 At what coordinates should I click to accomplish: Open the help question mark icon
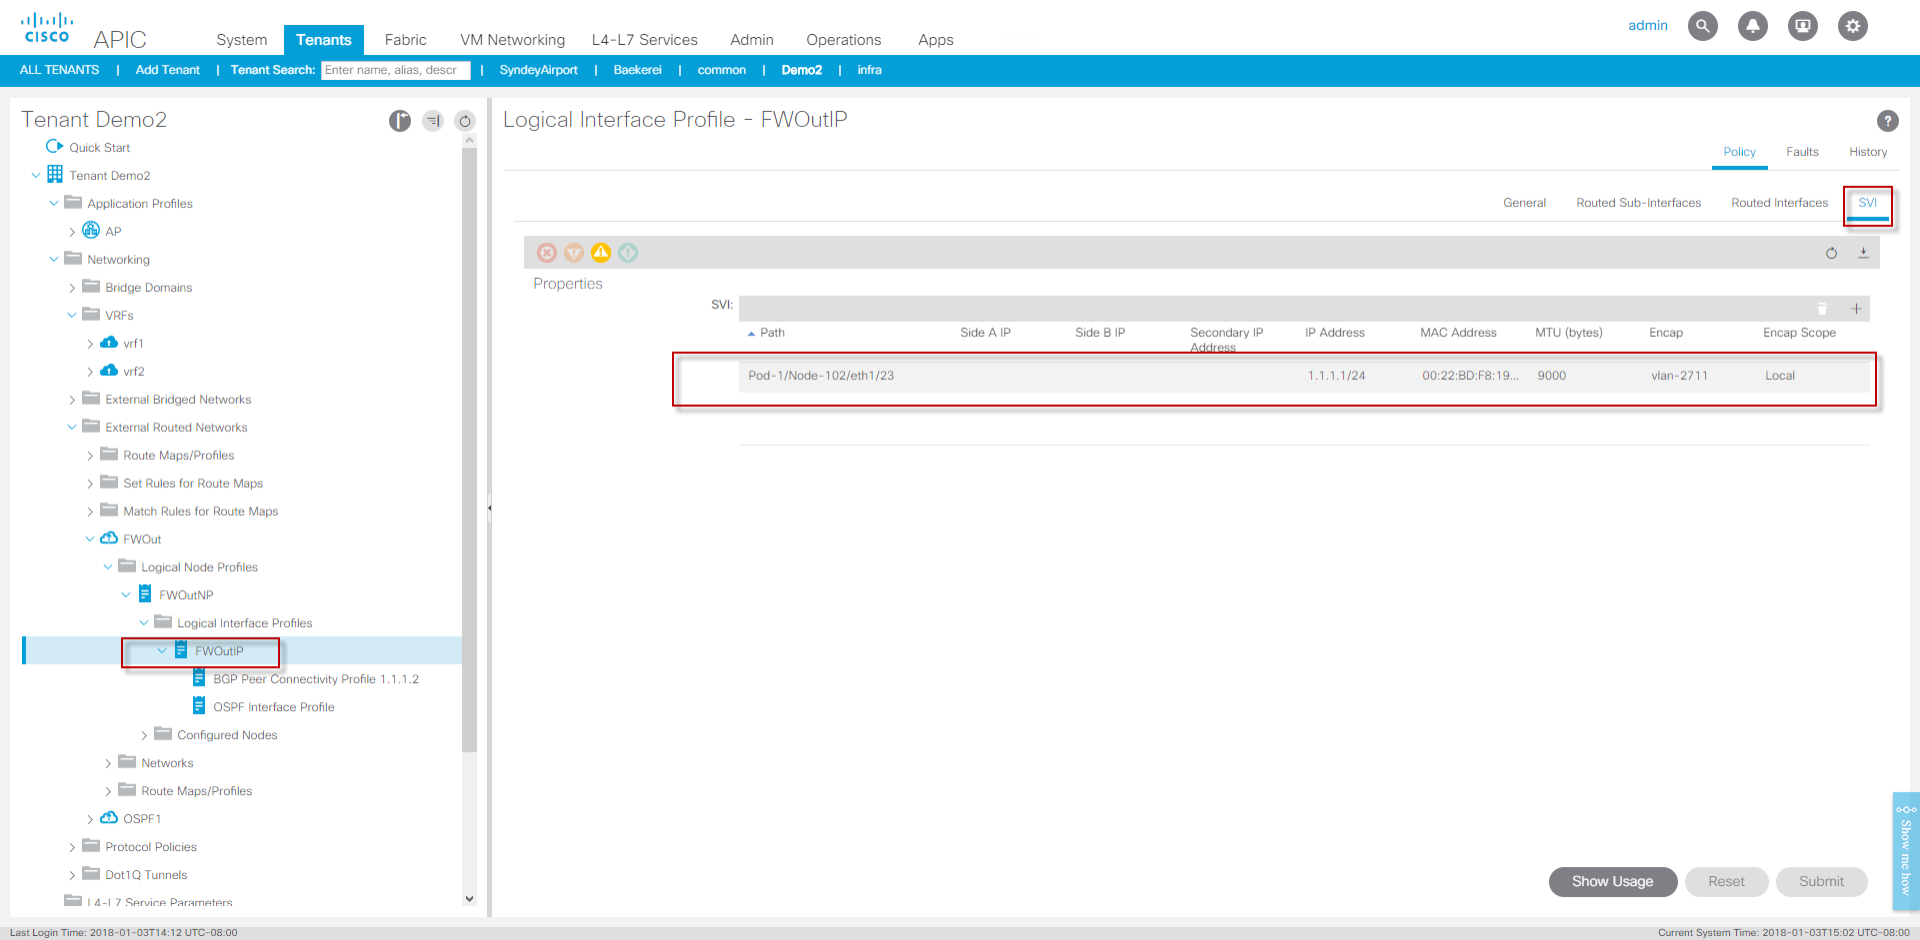(1887, 121)
